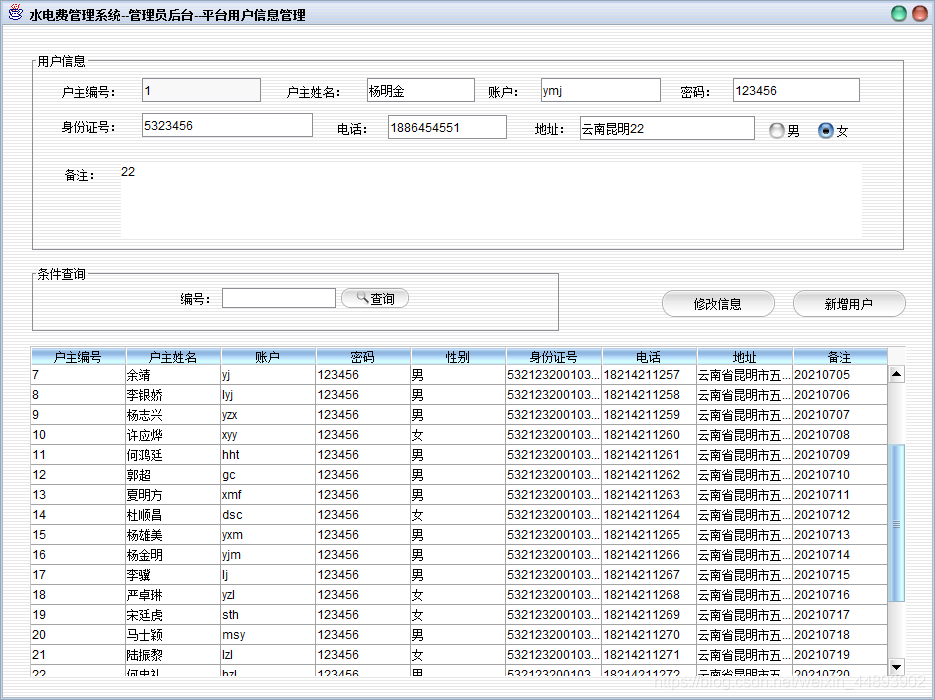The height and width of the screenshot is (700, 935).
Task: Click the phone cell 18214211257
Action: (x=649, y=374)
